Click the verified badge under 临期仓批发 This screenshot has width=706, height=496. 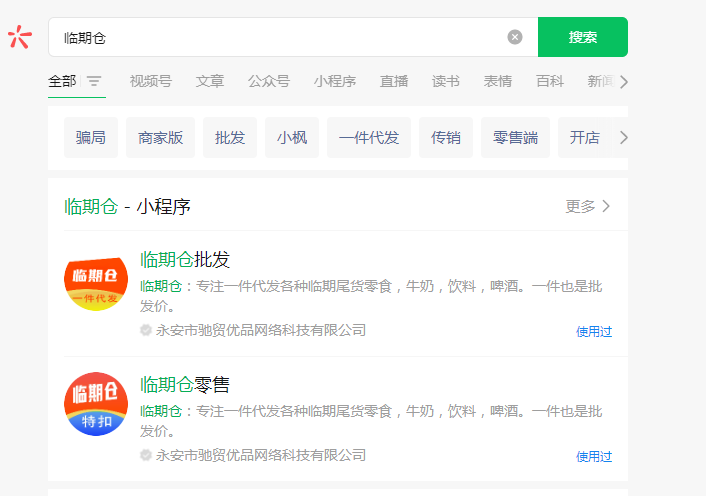(145, 330)
